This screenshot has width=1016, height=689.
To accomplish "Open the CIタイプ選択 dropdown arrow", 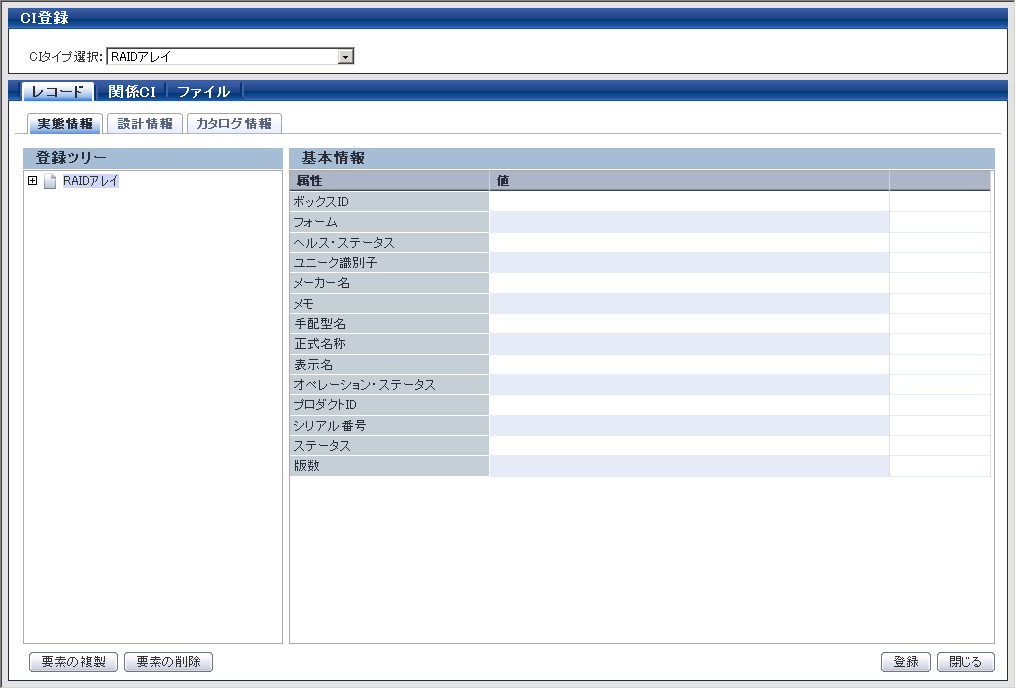I will (x=346, y=57).
